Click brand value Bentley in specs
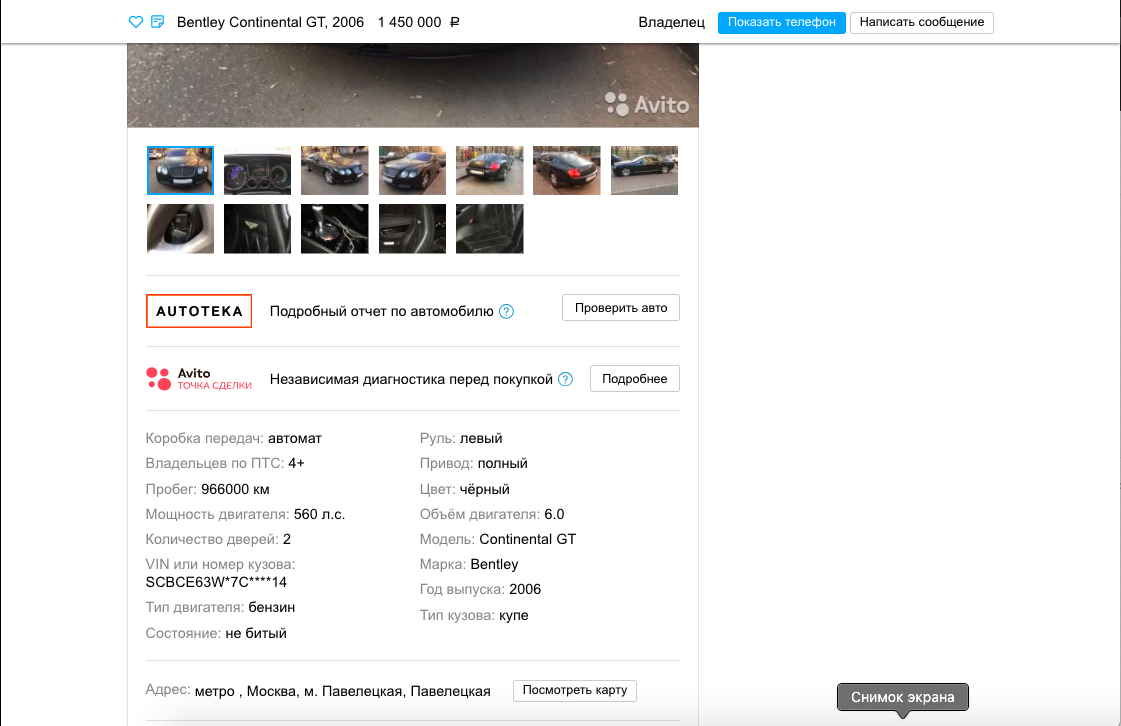 [494, 564]
